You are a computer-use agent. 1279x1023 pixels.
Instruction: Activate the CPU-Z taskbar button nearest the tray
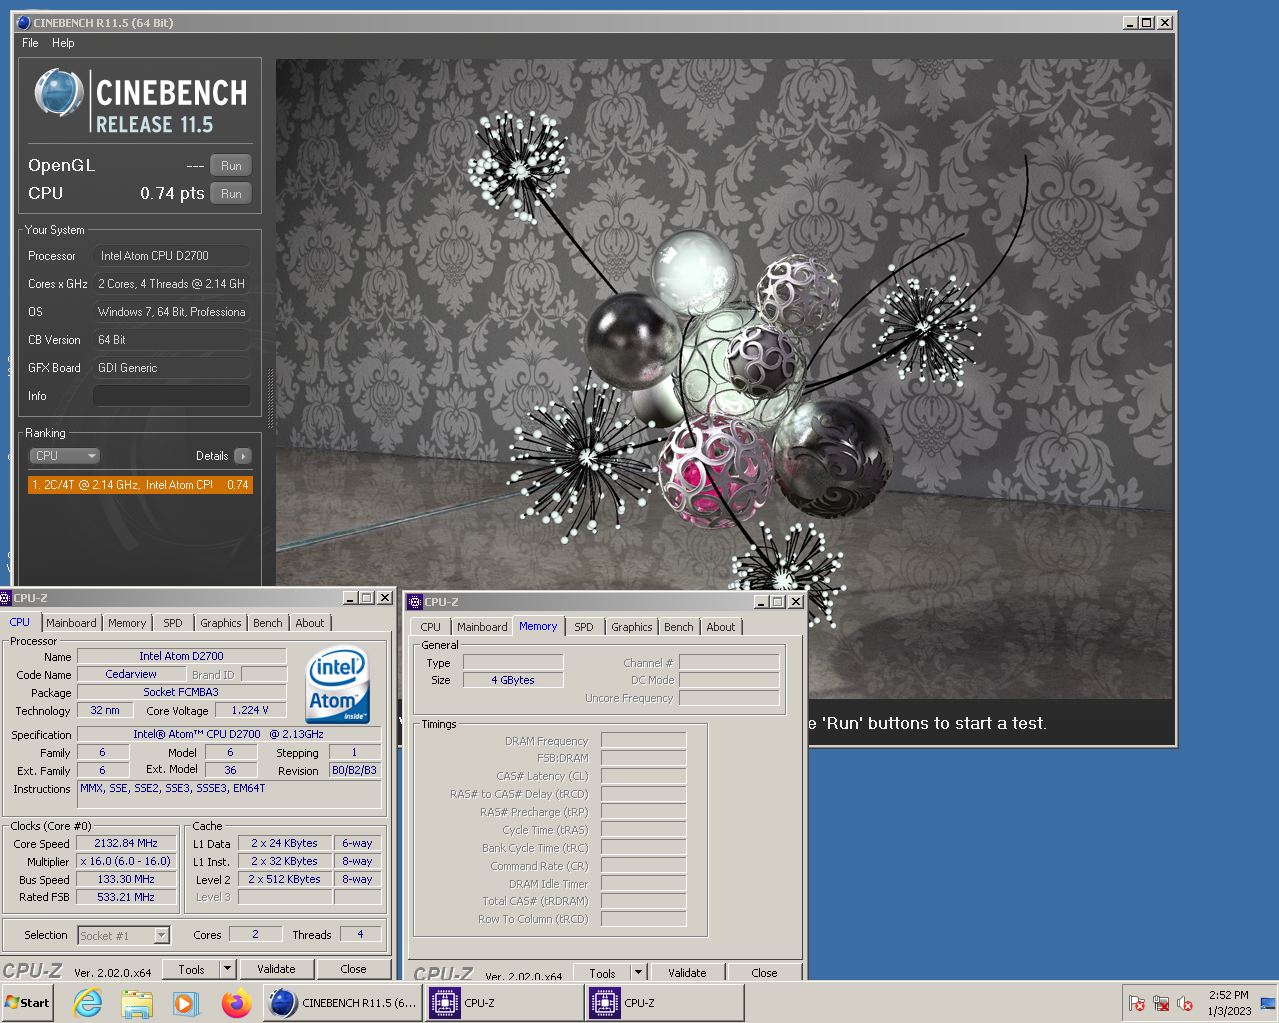pos(665,1003)
